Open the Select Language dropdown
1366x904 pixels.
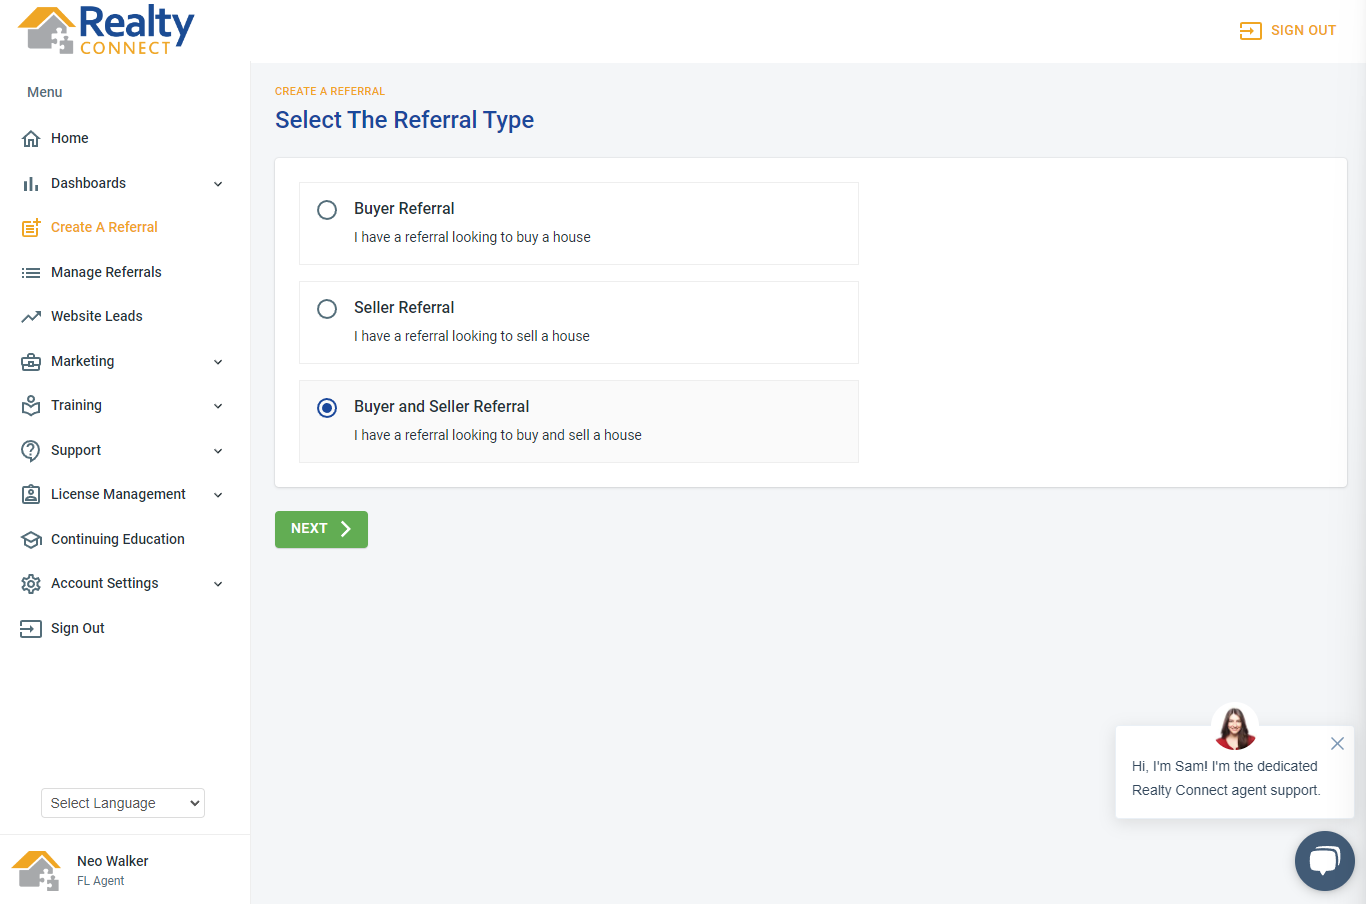point(122,803)
